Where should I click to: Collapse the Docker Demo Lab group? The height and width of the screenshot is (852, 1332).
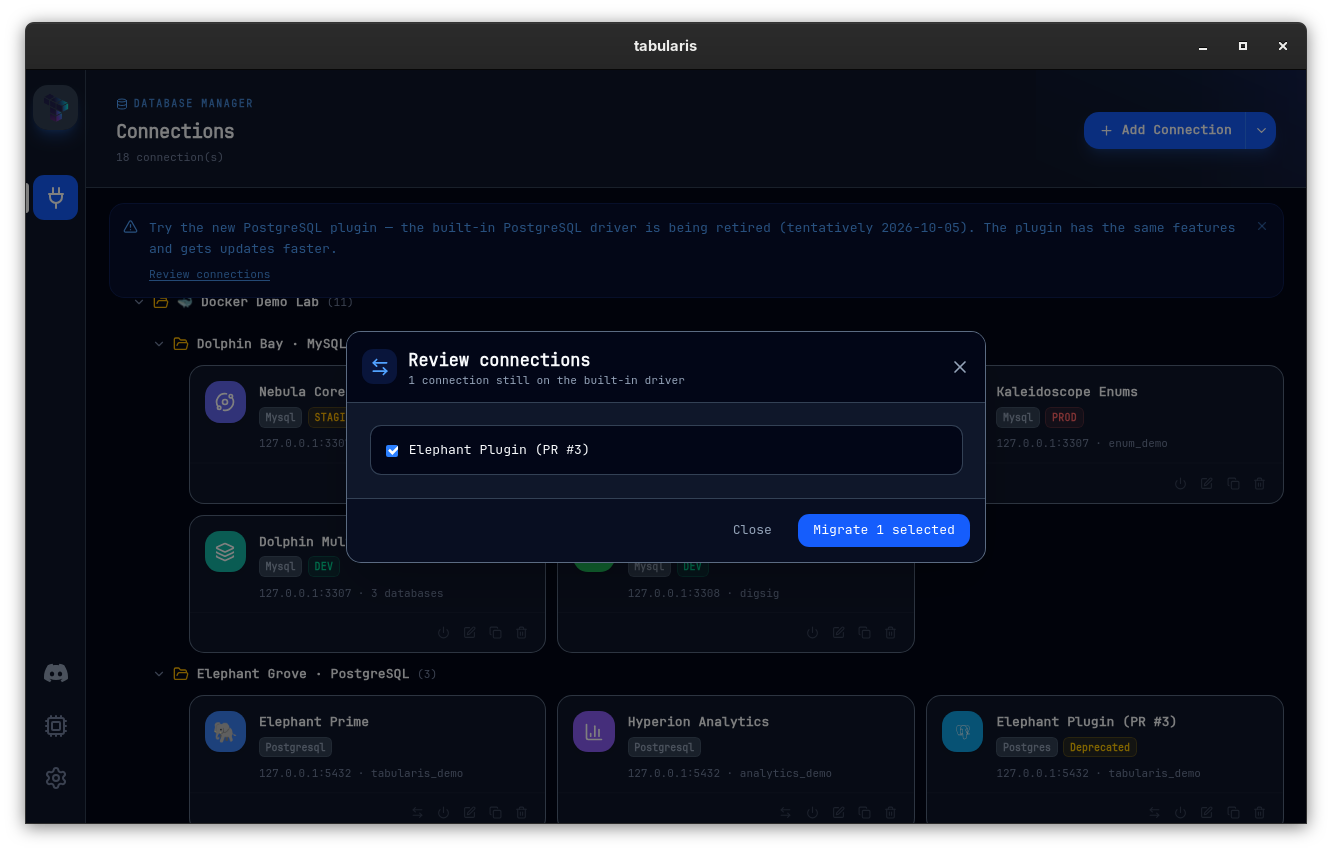(x=139, y=302)
